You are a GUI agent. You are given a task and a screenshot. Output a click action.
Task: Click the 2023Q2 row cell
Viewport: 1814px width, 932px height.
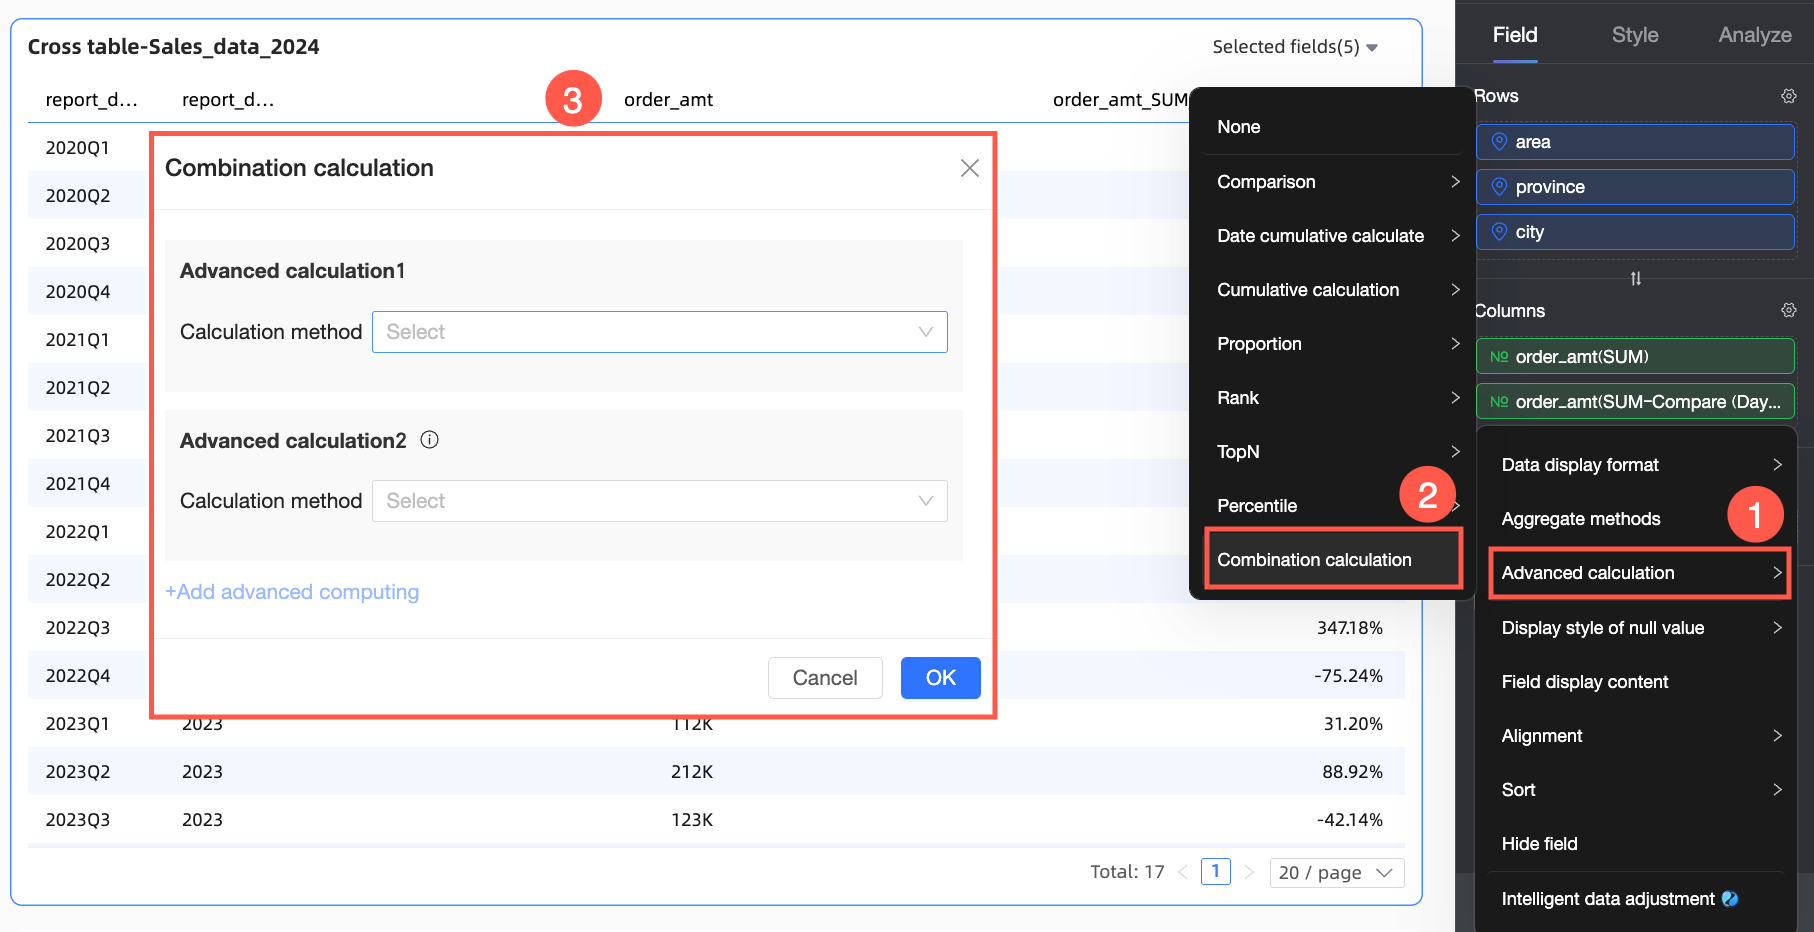(x=78, y=772)
